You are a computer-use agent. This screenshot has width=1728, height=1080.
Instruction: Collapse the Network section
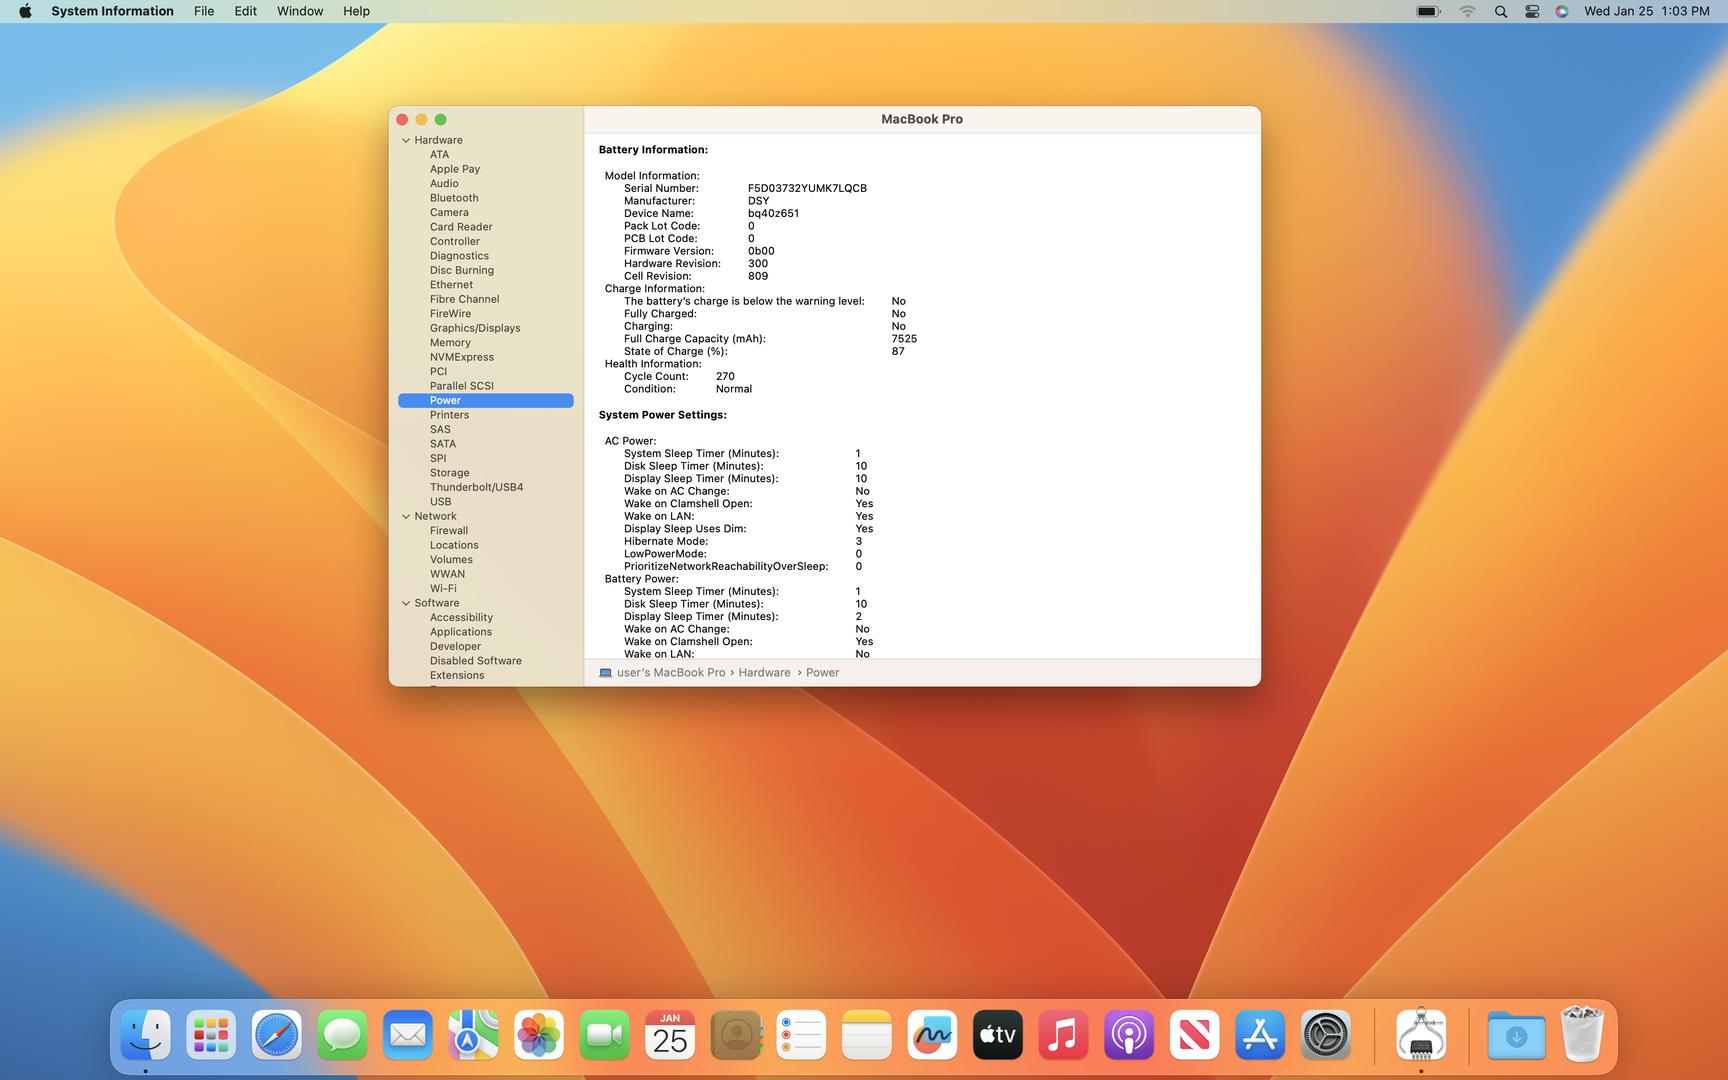tap(406, 516)
